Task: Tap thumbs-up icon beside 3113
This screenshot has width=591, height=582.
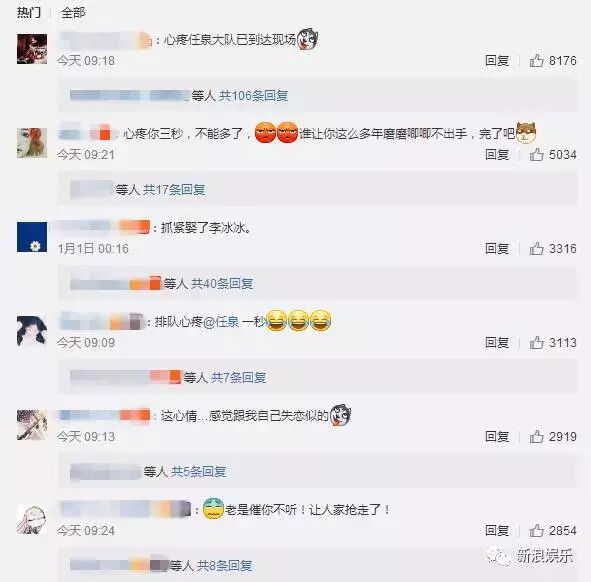Action: tap(536, 342)
